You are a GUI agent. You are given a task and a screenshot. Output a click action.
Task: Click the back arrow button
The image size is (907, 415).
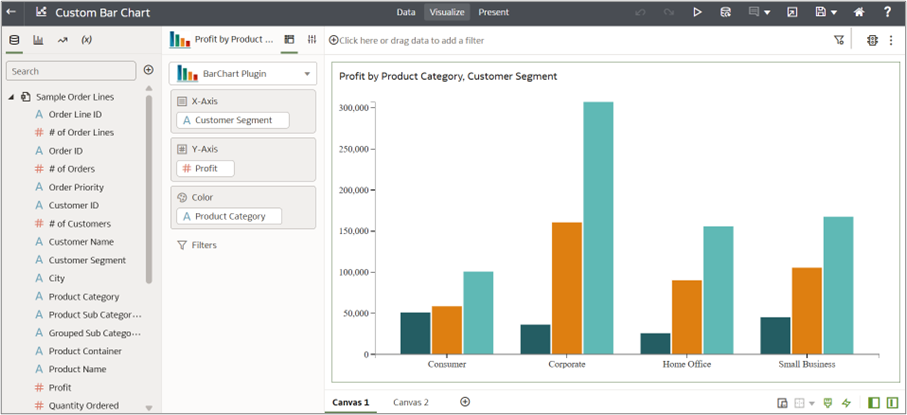(x=12, y=12)
